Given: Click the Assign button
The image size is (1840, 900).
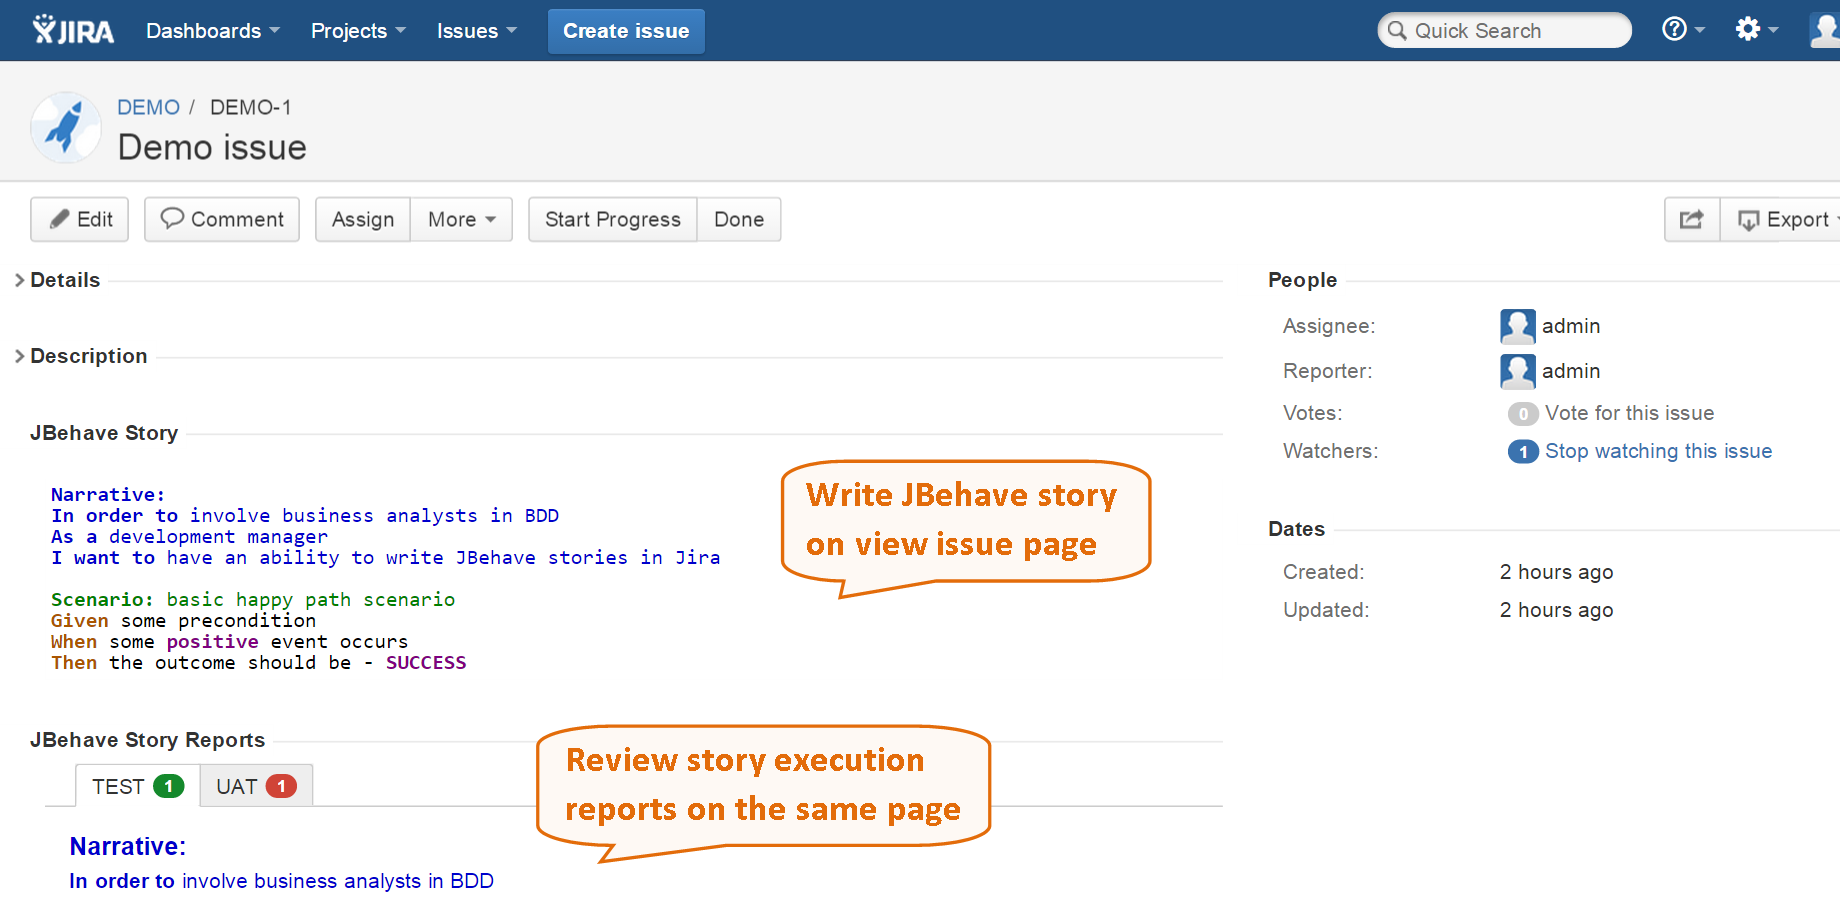Looking at the screenshot, I should (363, 219).
